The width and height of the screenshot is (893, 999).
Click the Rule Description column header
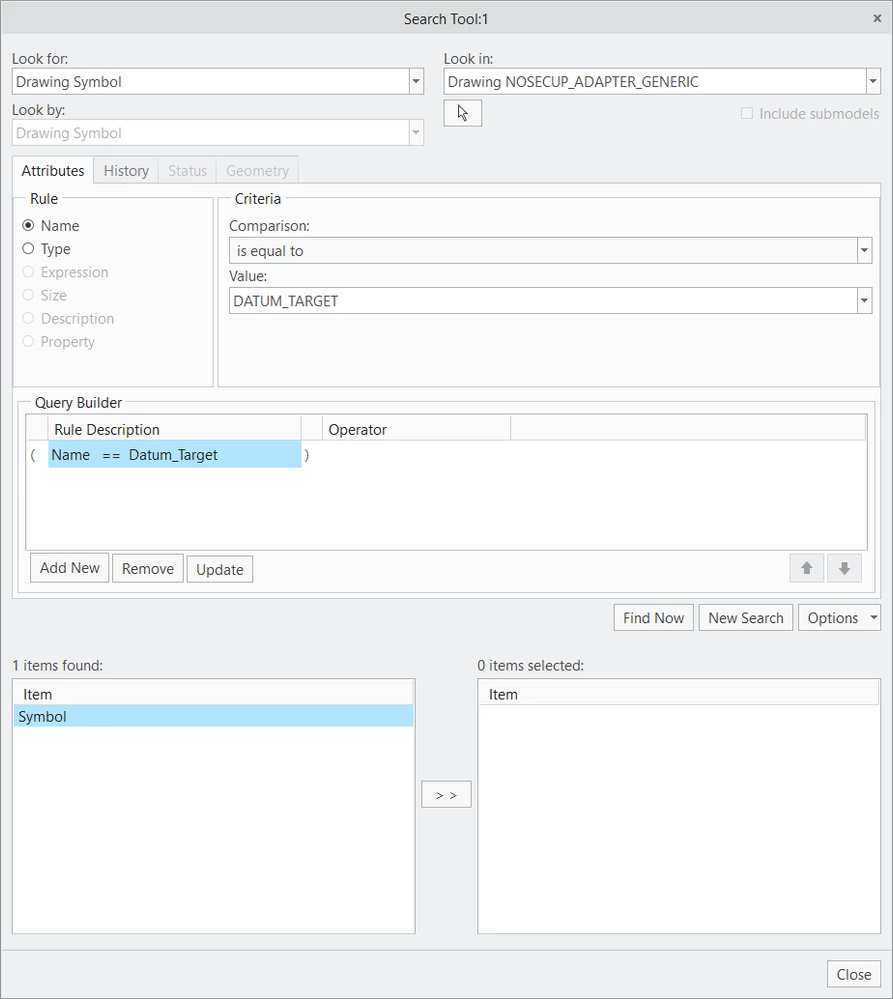pyautogui.click(x=174, y=429)
